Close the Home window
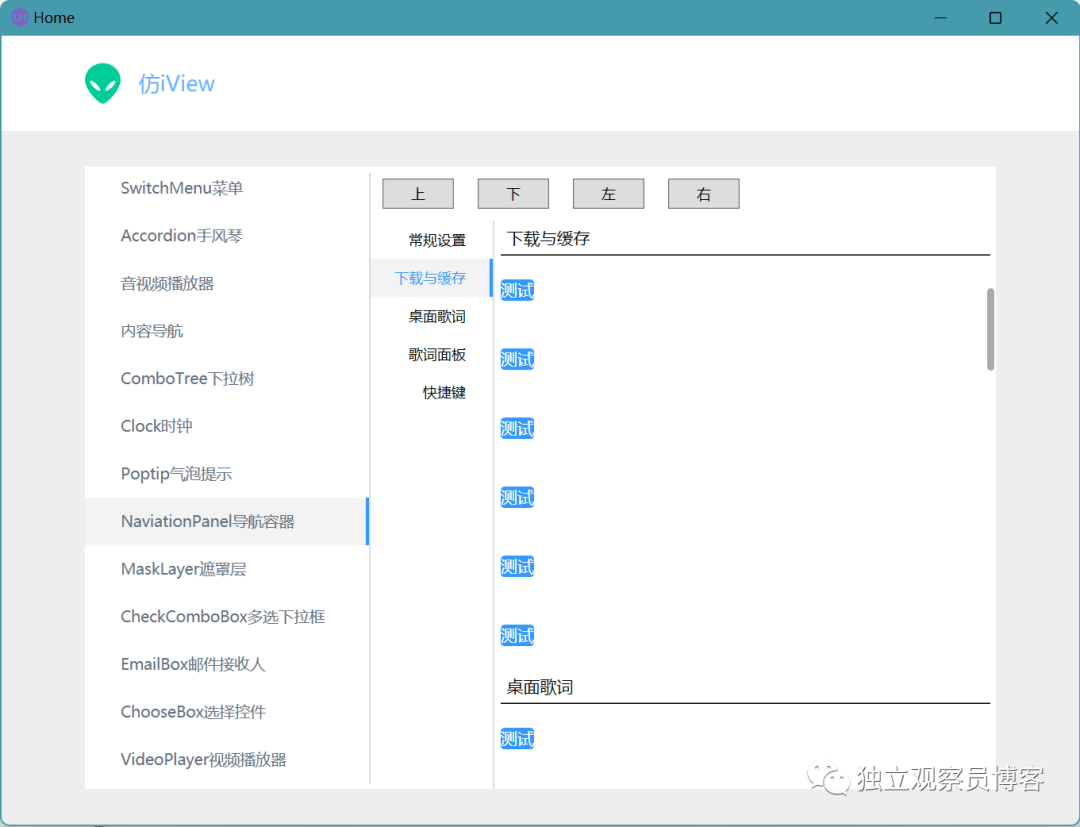The image size is (1080, 827). 1051,18
